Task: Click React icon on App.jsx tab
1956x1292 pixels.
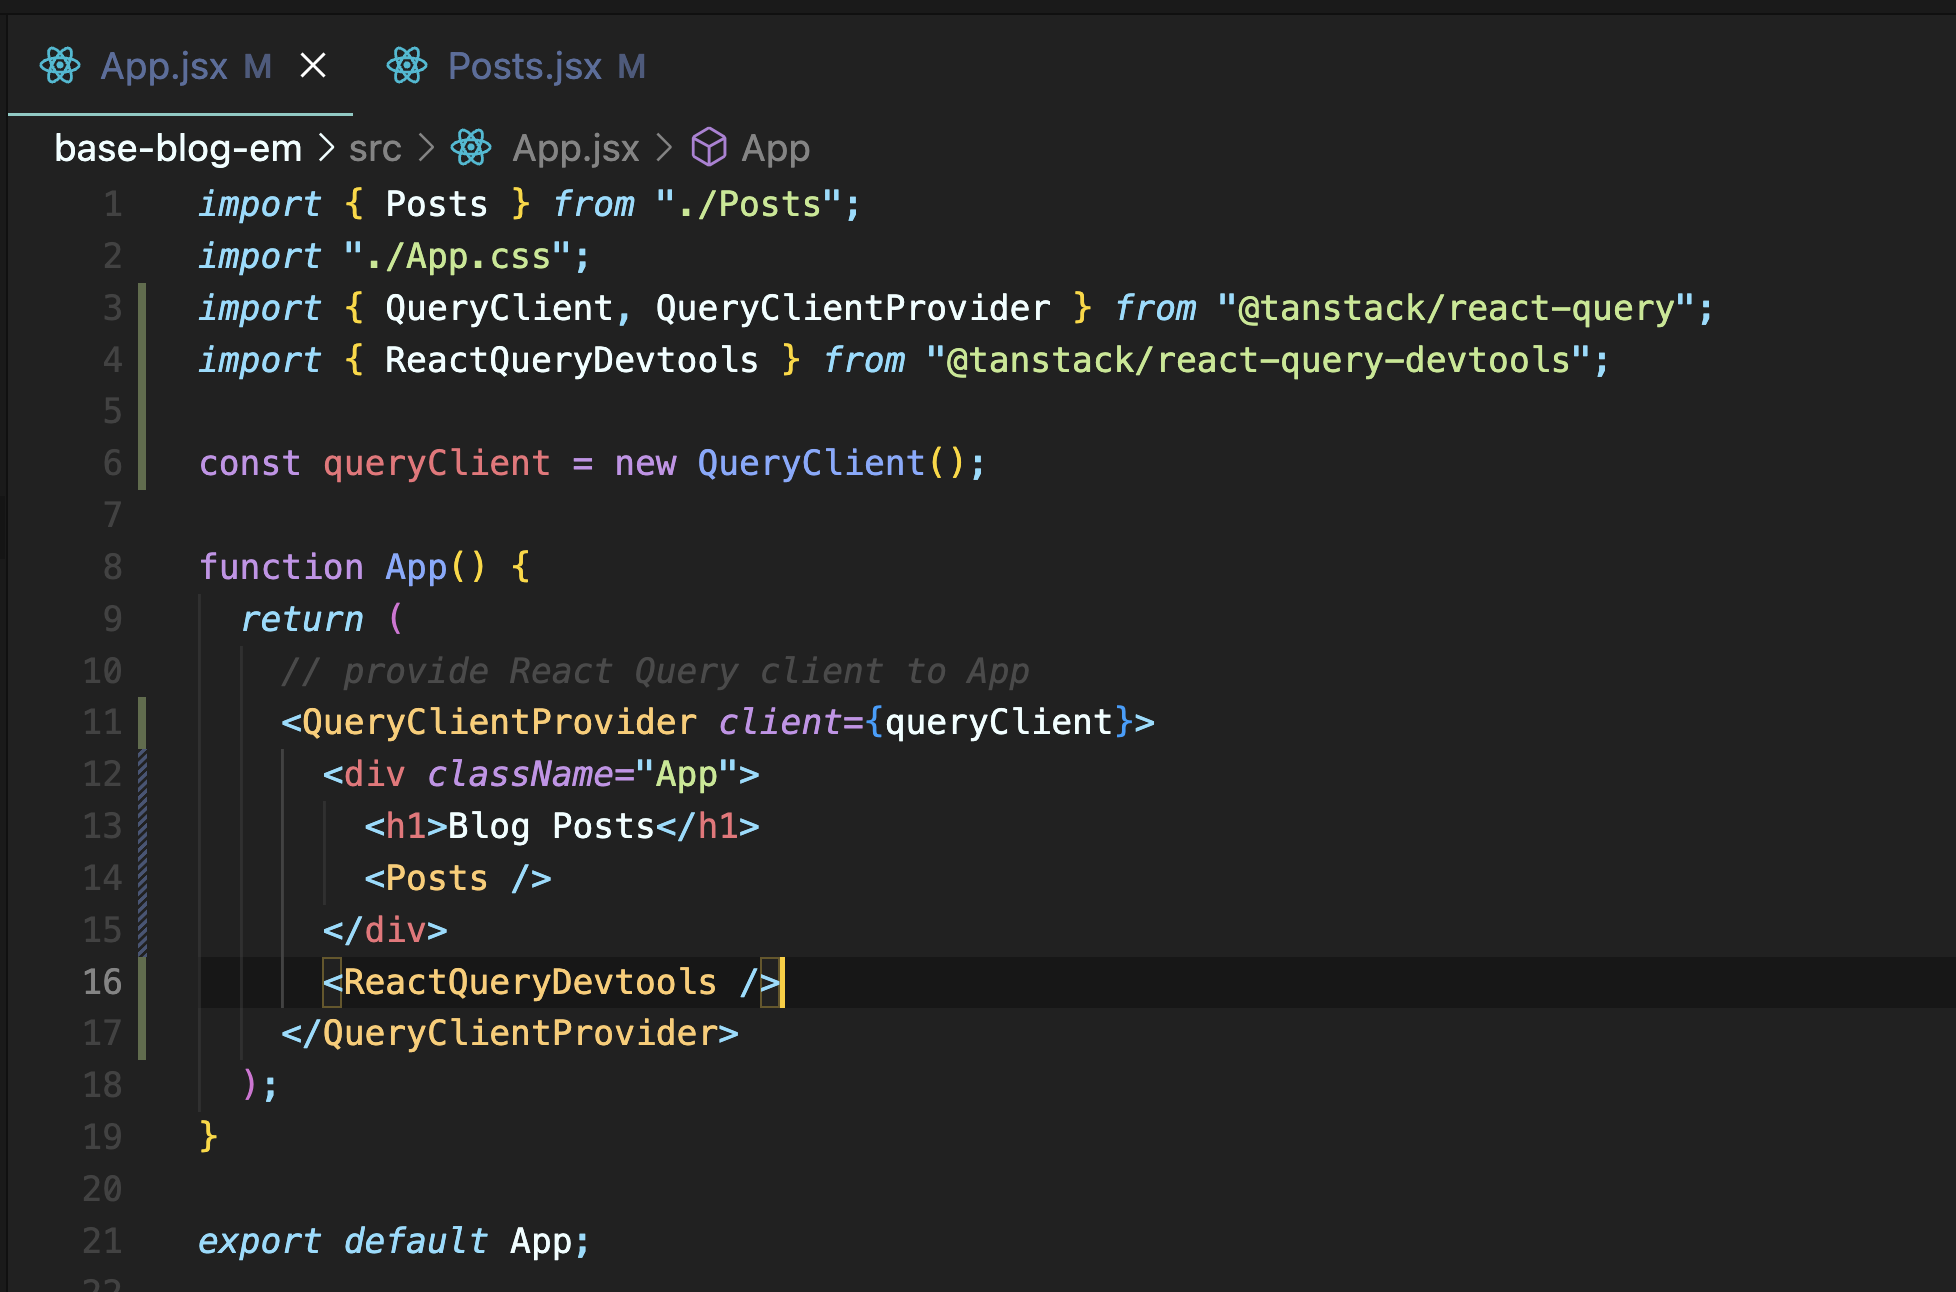Action: tap(60, 66)
